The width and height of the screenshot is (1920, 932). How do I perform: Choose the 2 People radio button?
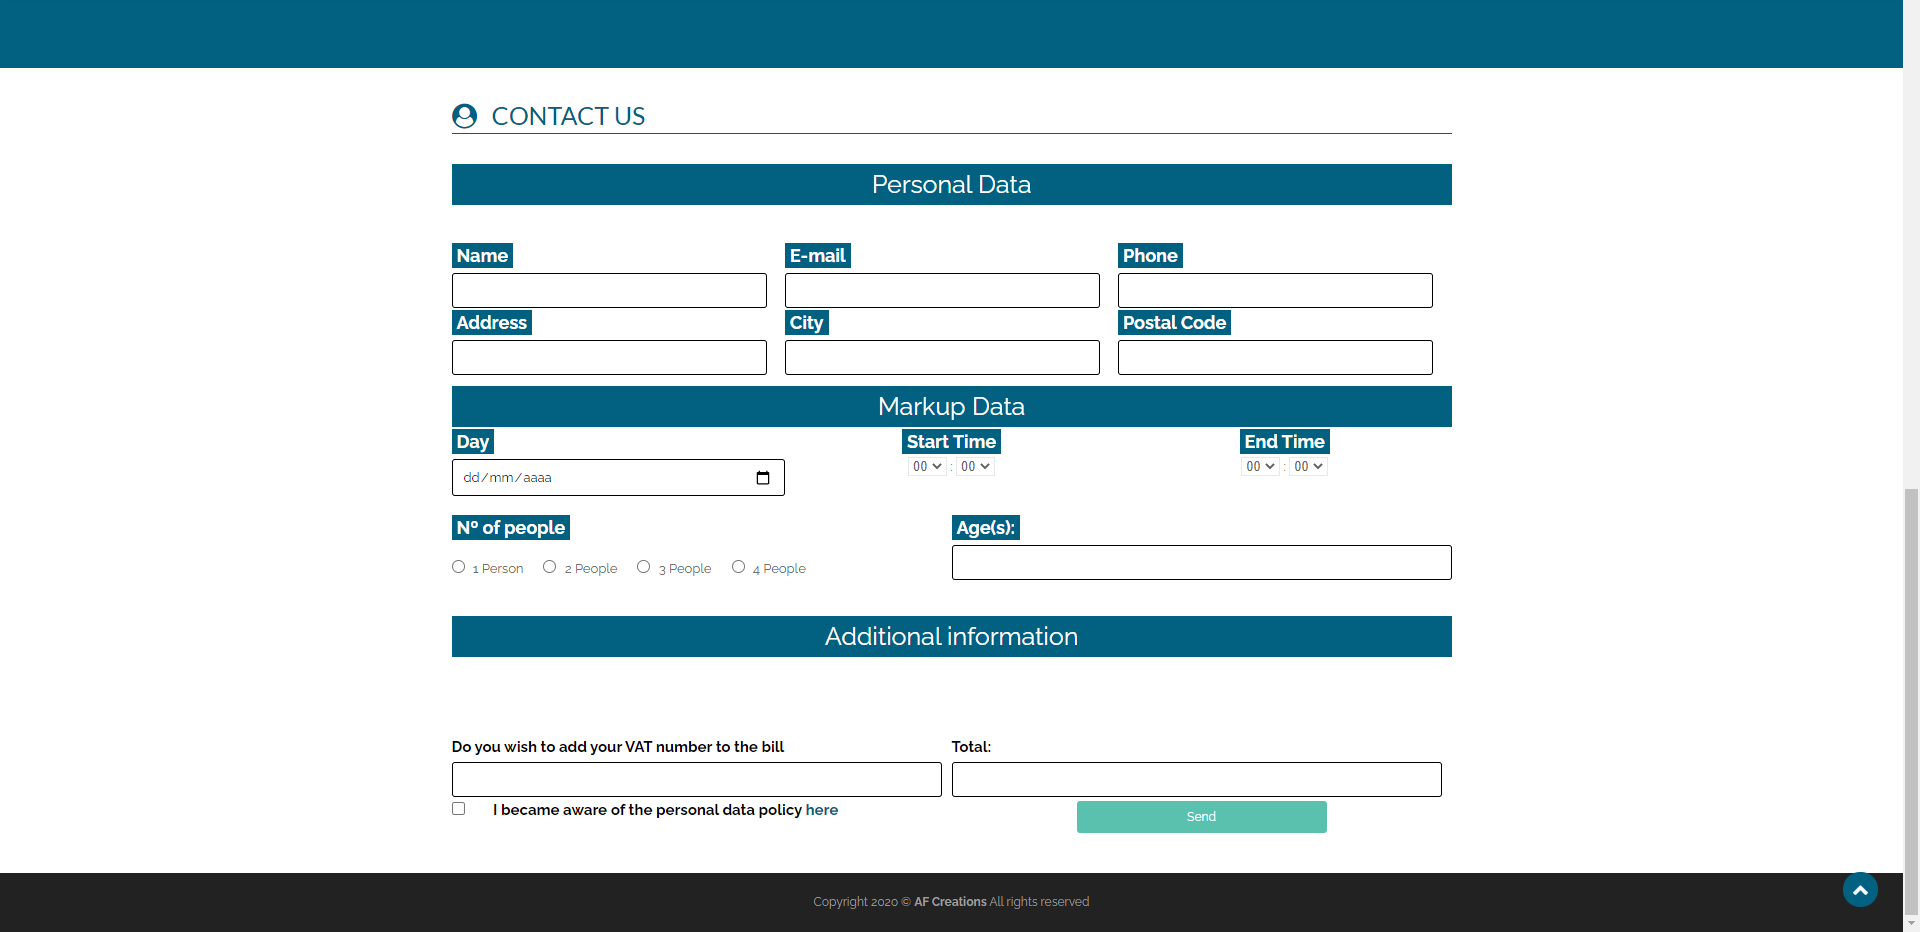coord(550,567)
